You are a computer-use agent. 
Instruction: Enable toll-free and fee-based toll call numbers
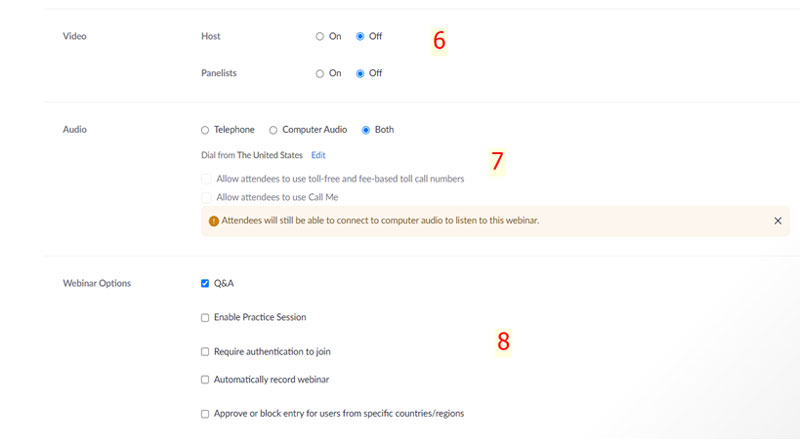click(207, 179)
